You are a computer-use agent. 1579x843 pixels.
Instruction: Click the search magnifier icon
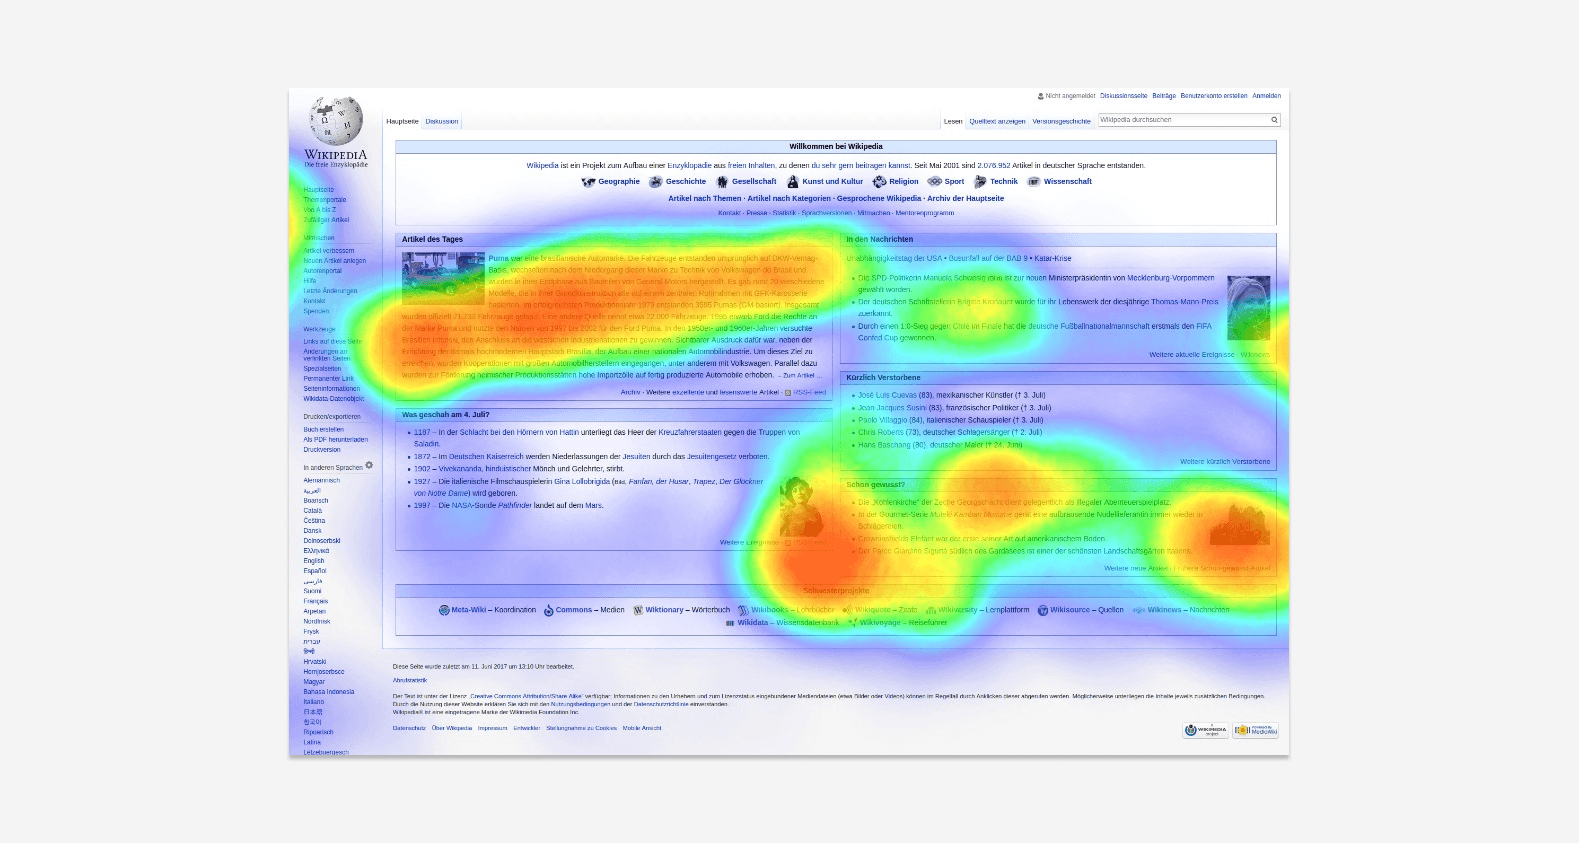coord(1274,120)
